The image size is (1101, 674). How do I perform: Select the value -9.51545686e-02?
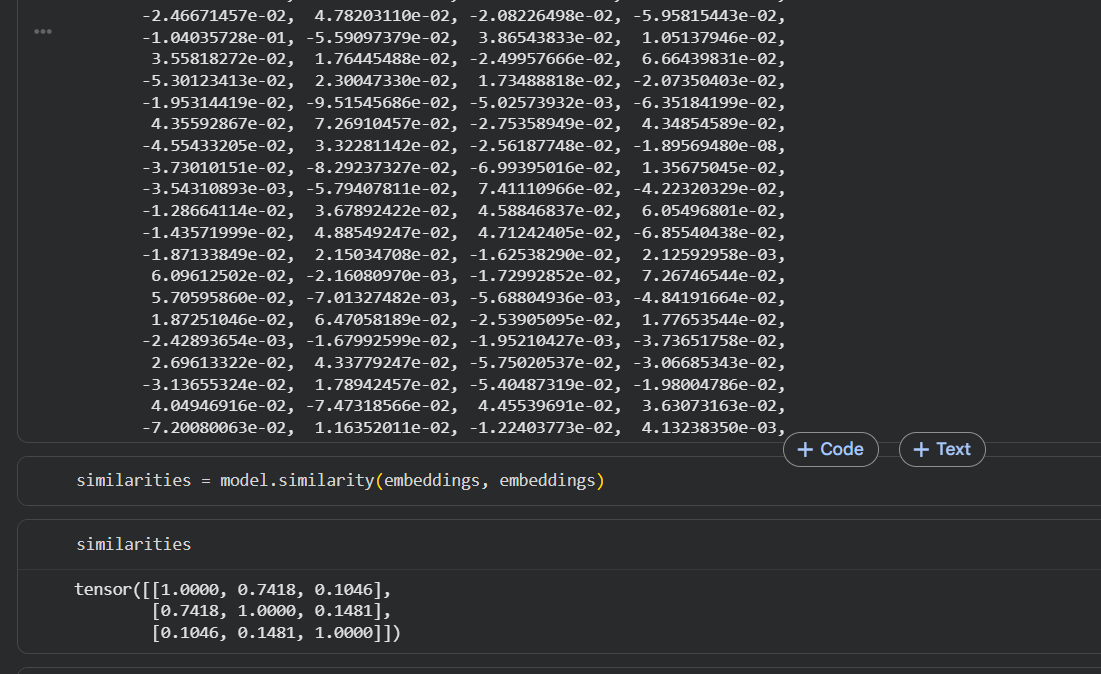377,103
